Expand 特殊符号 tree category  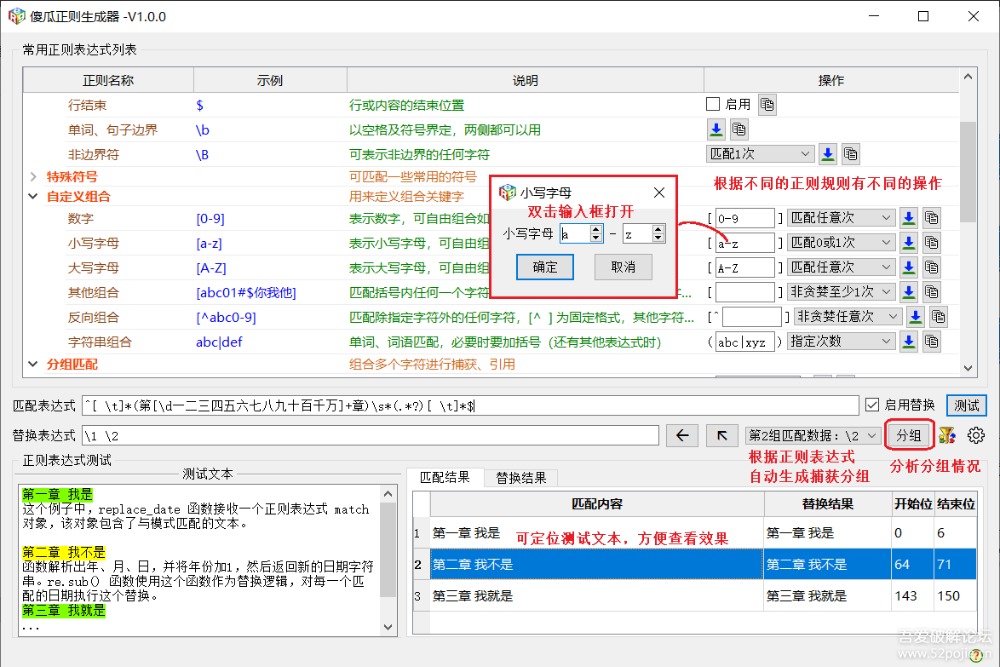[33, 177]
